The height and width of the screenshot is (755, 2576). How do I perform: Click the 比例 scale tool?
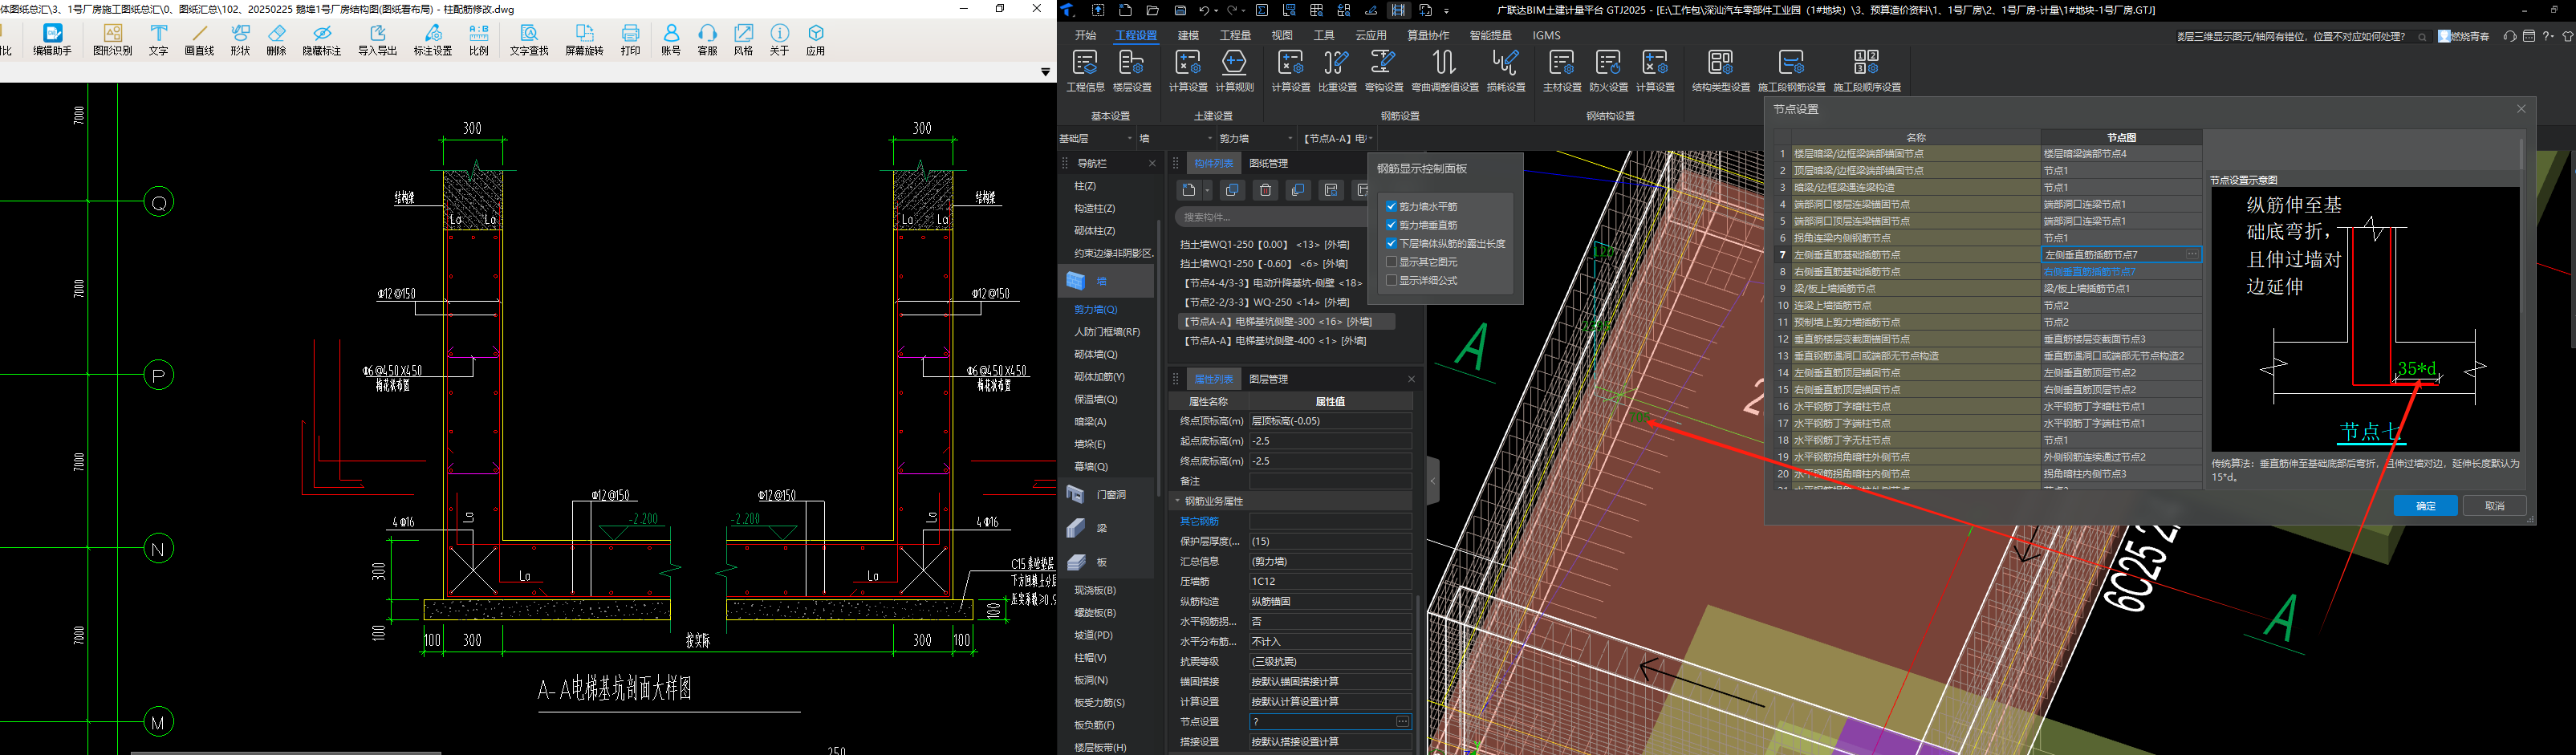pyautogui.click(x=479, y=40)
